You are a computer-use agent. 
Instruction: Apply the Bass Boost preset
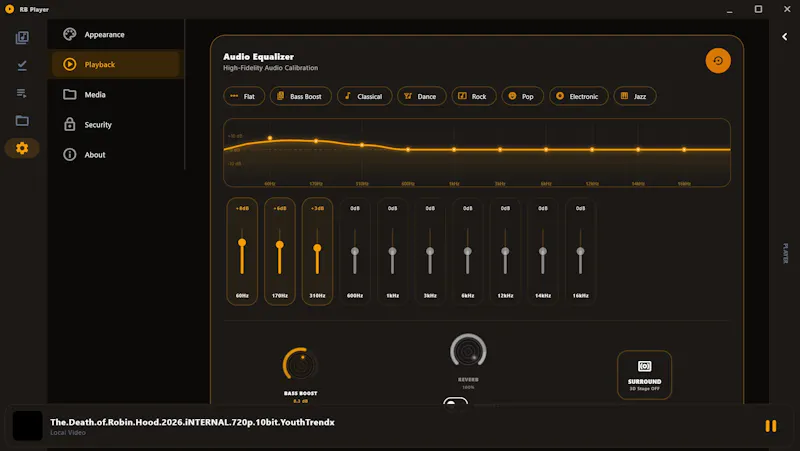[301, 96]
